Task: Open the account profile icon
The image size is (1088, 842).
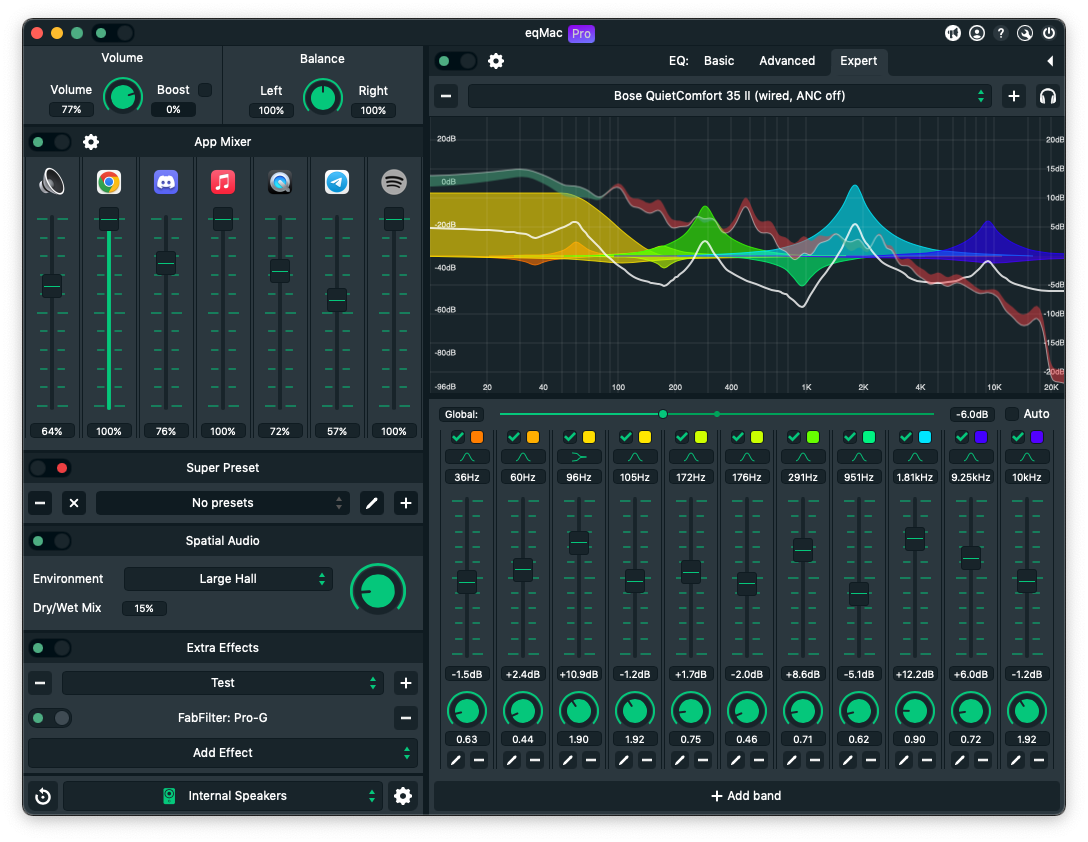Action: [x=977, y=32]
